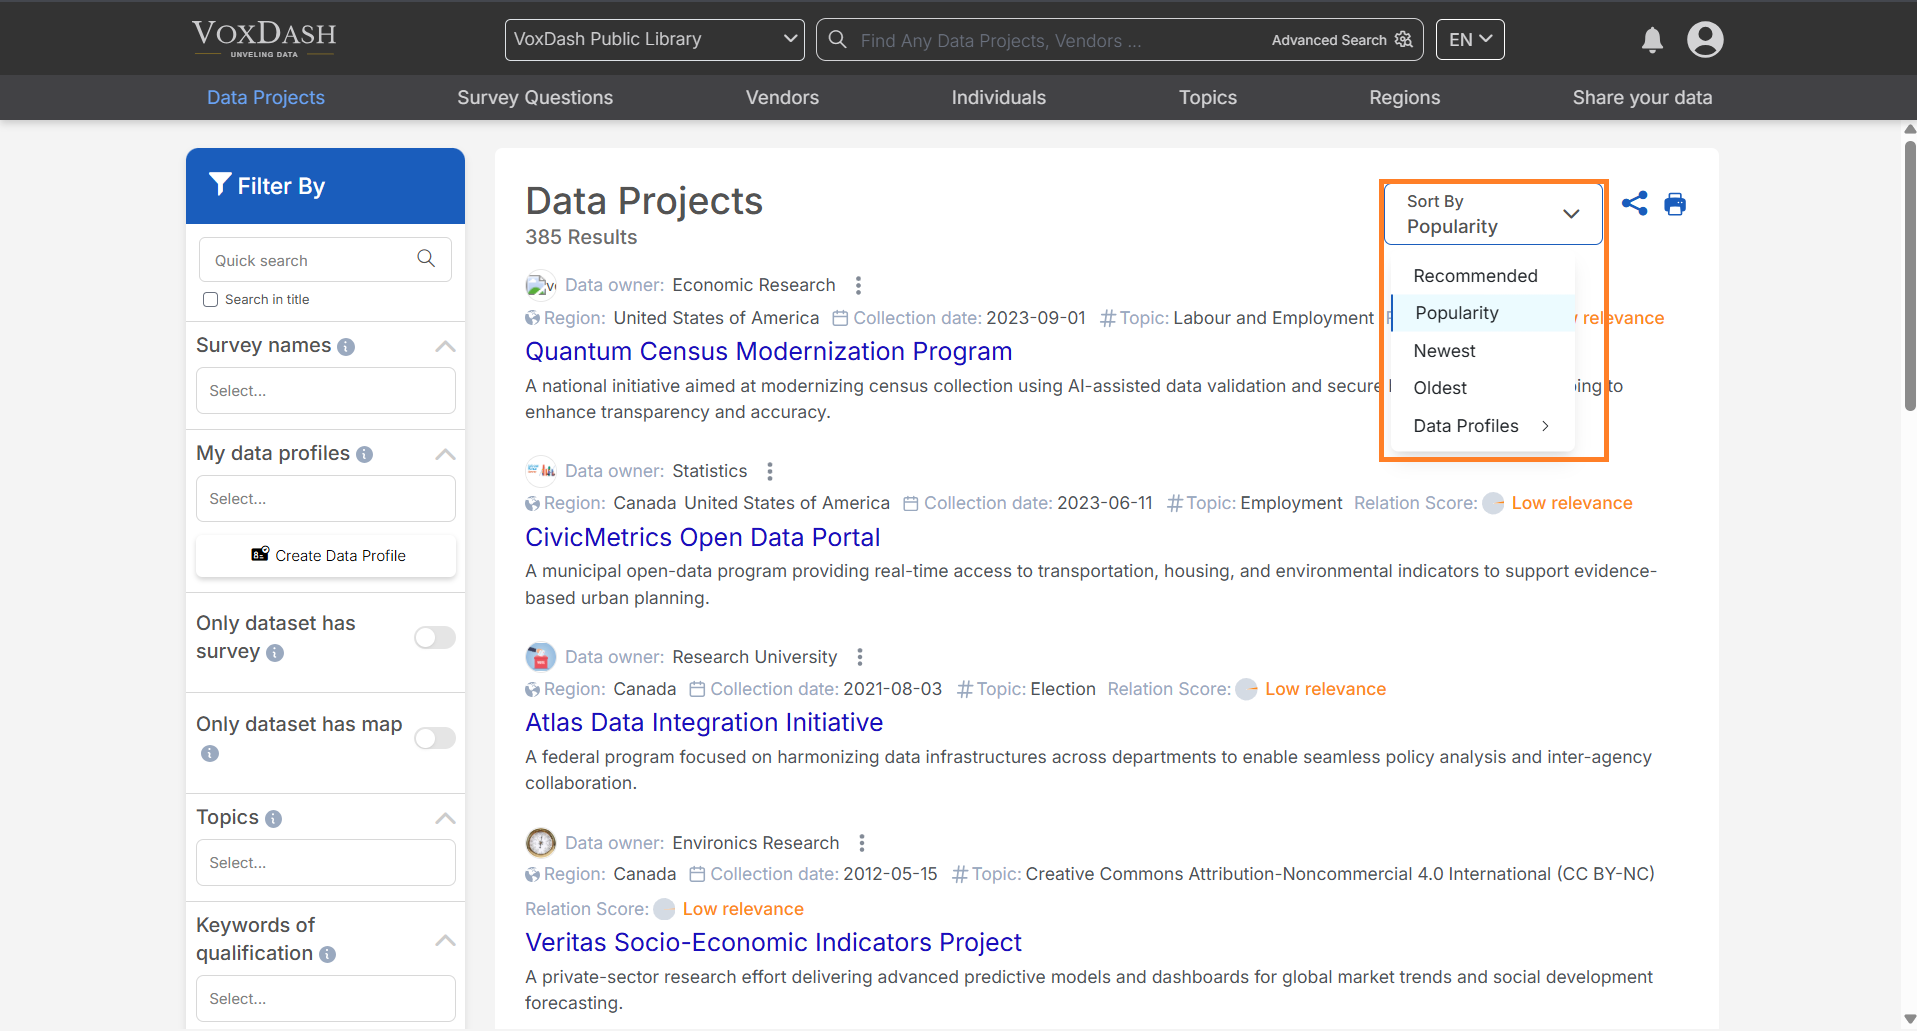Viewport: 1917px width, 1031px height.
Task: Open the user account avatar menu
Action: (x=1705, y=40)
